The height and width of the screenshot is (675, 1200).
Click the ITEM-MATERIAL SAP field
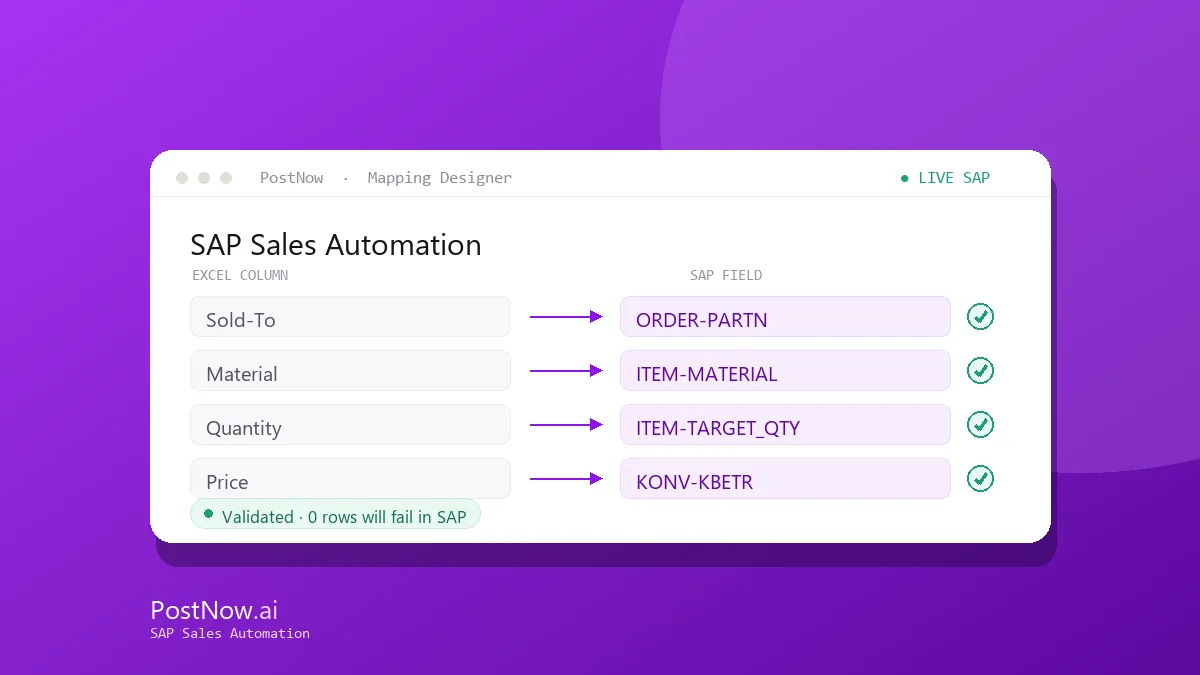coord(785,371)
